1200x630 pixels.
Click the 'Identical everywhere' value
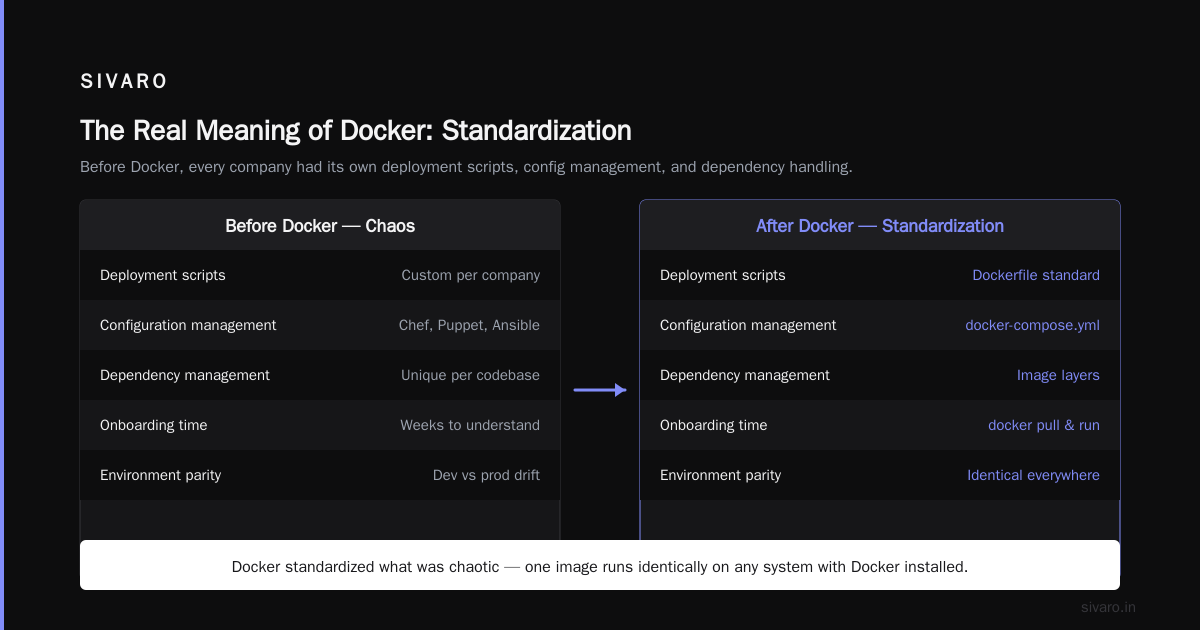tap(1033, 475)
